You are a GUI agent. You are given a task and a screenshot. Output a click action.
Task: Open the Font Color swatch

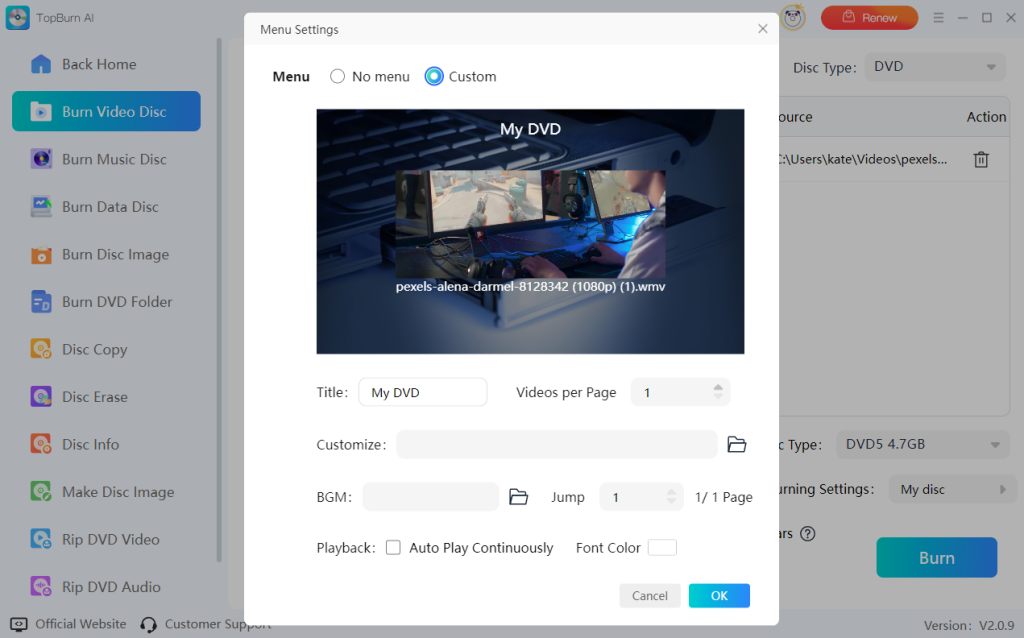pyautogui.click(x=662, y=548)
